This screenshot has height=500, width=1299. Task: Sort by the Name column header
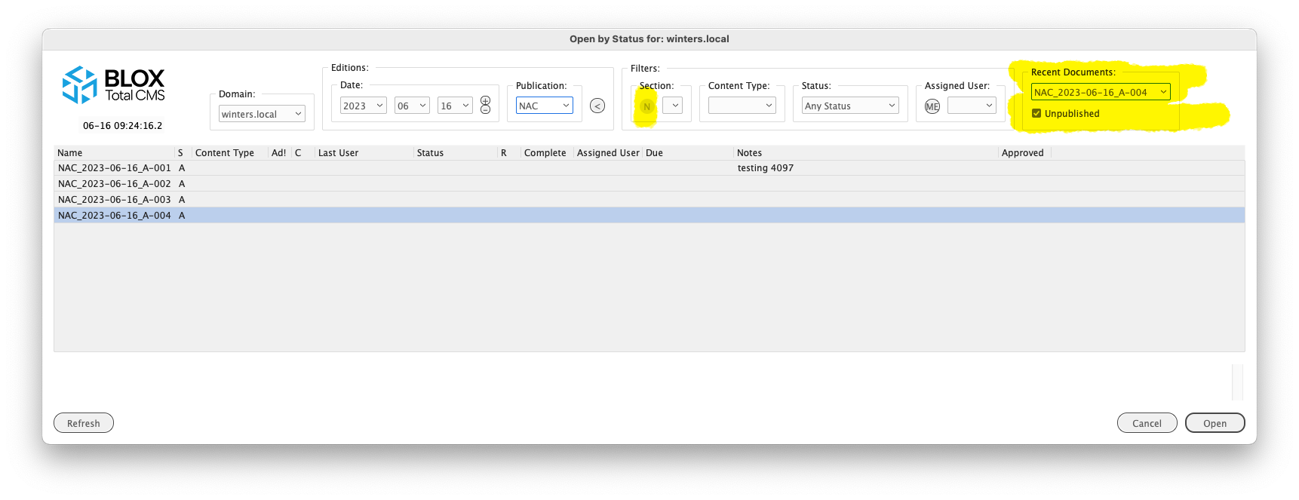point(115,153)
